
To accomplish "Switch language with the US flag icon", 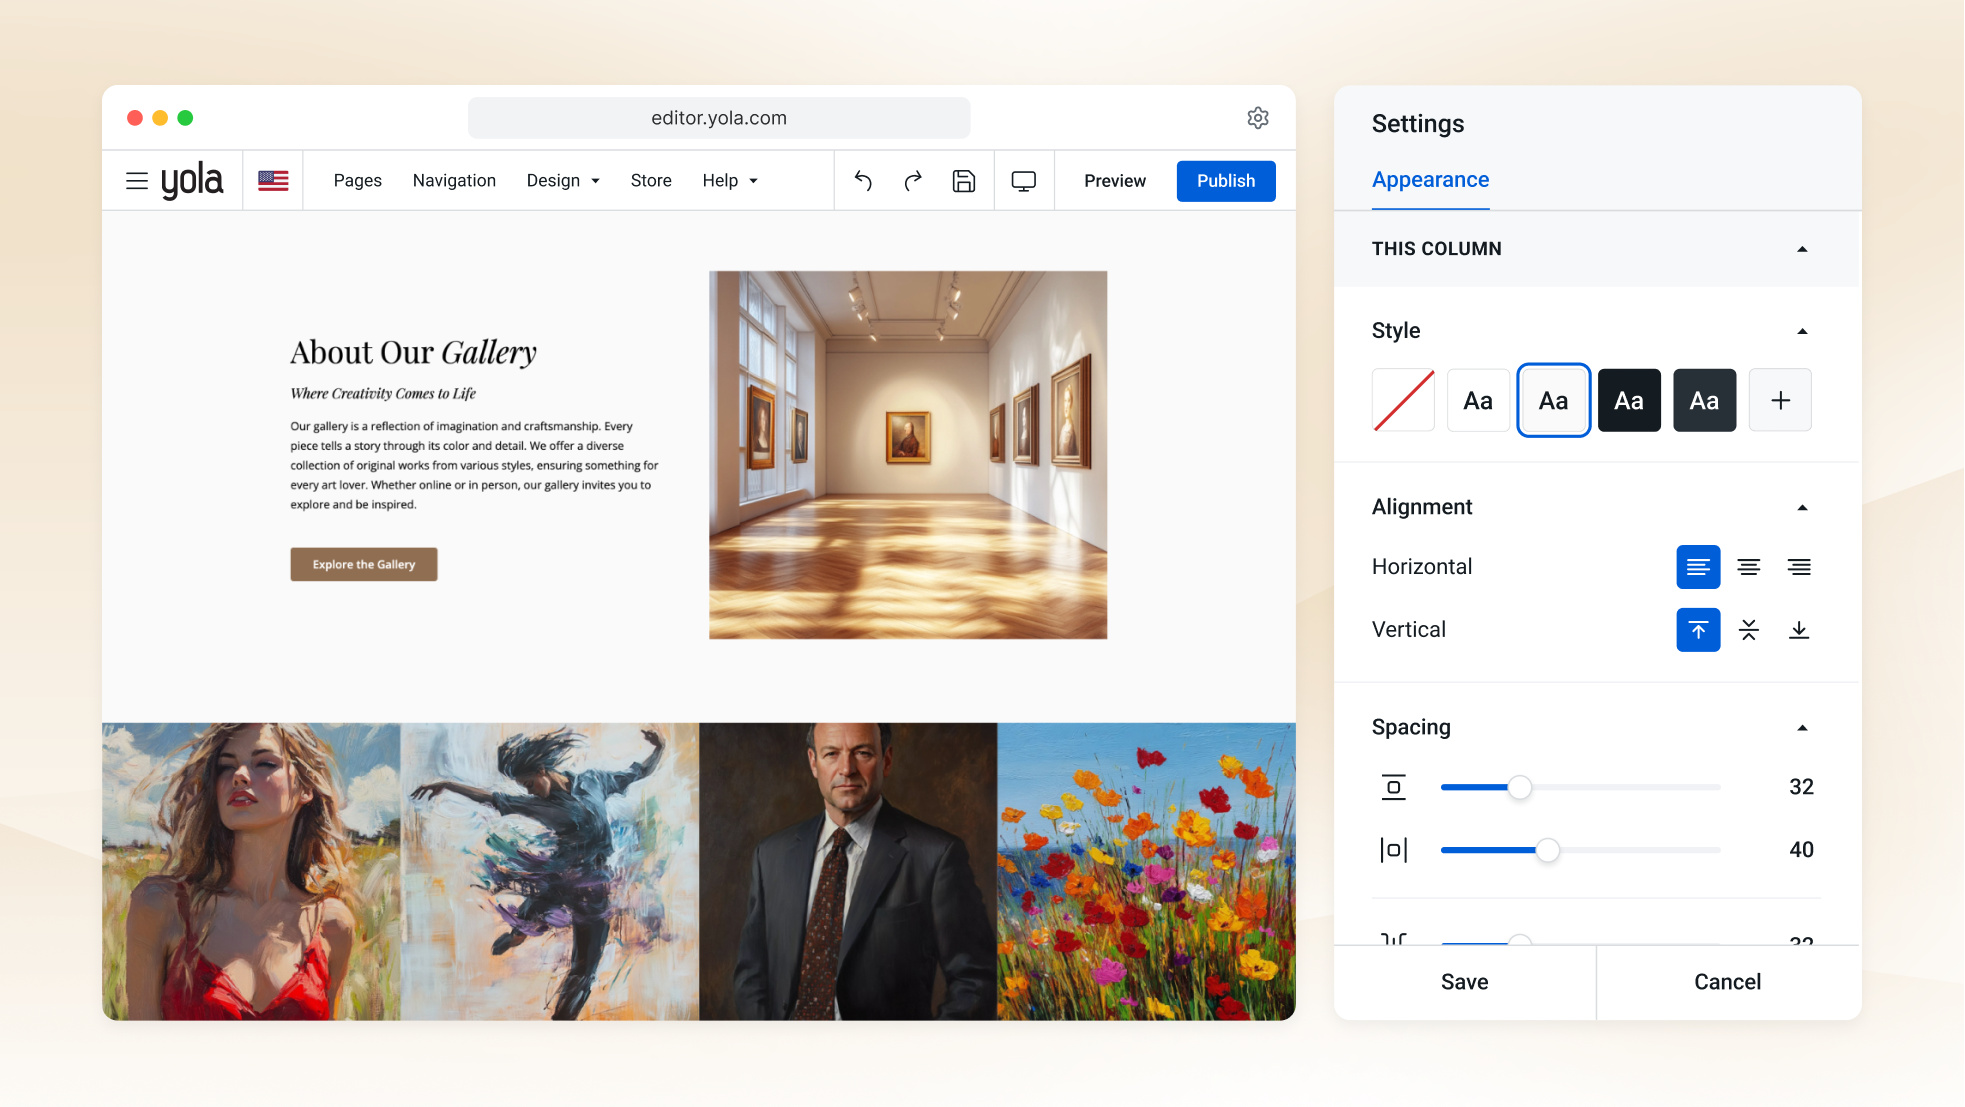I will 273,181.
